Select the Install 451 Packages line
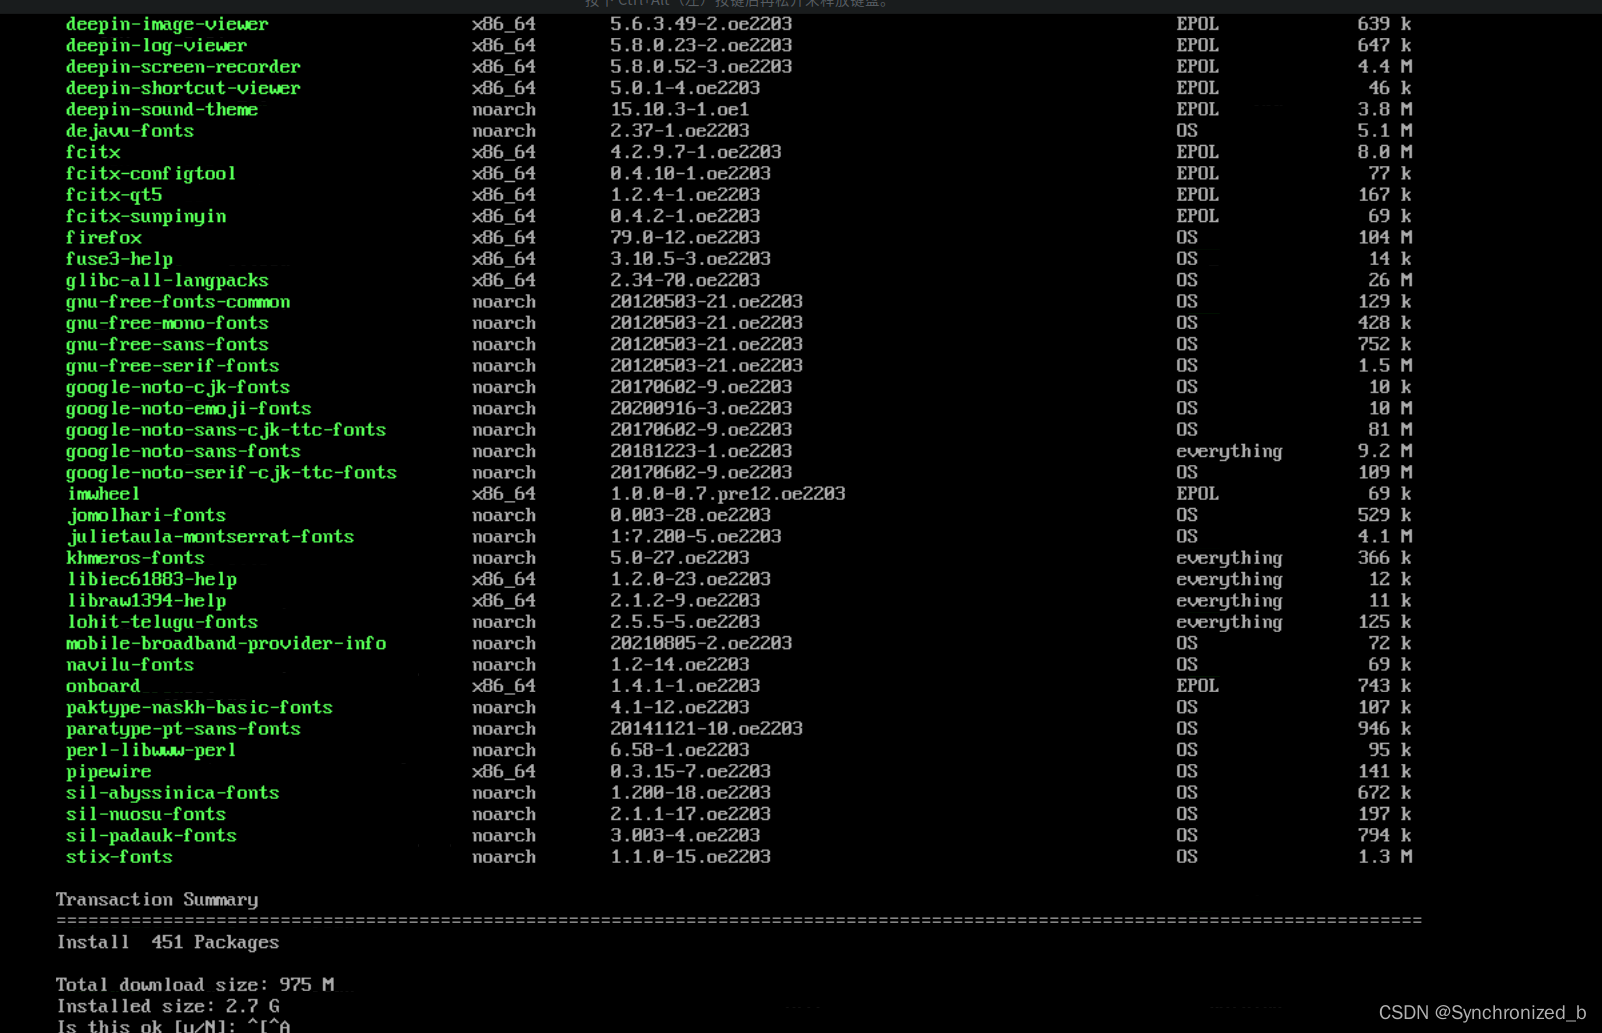The image size is (1602, 1033). [x=168, y=943]
